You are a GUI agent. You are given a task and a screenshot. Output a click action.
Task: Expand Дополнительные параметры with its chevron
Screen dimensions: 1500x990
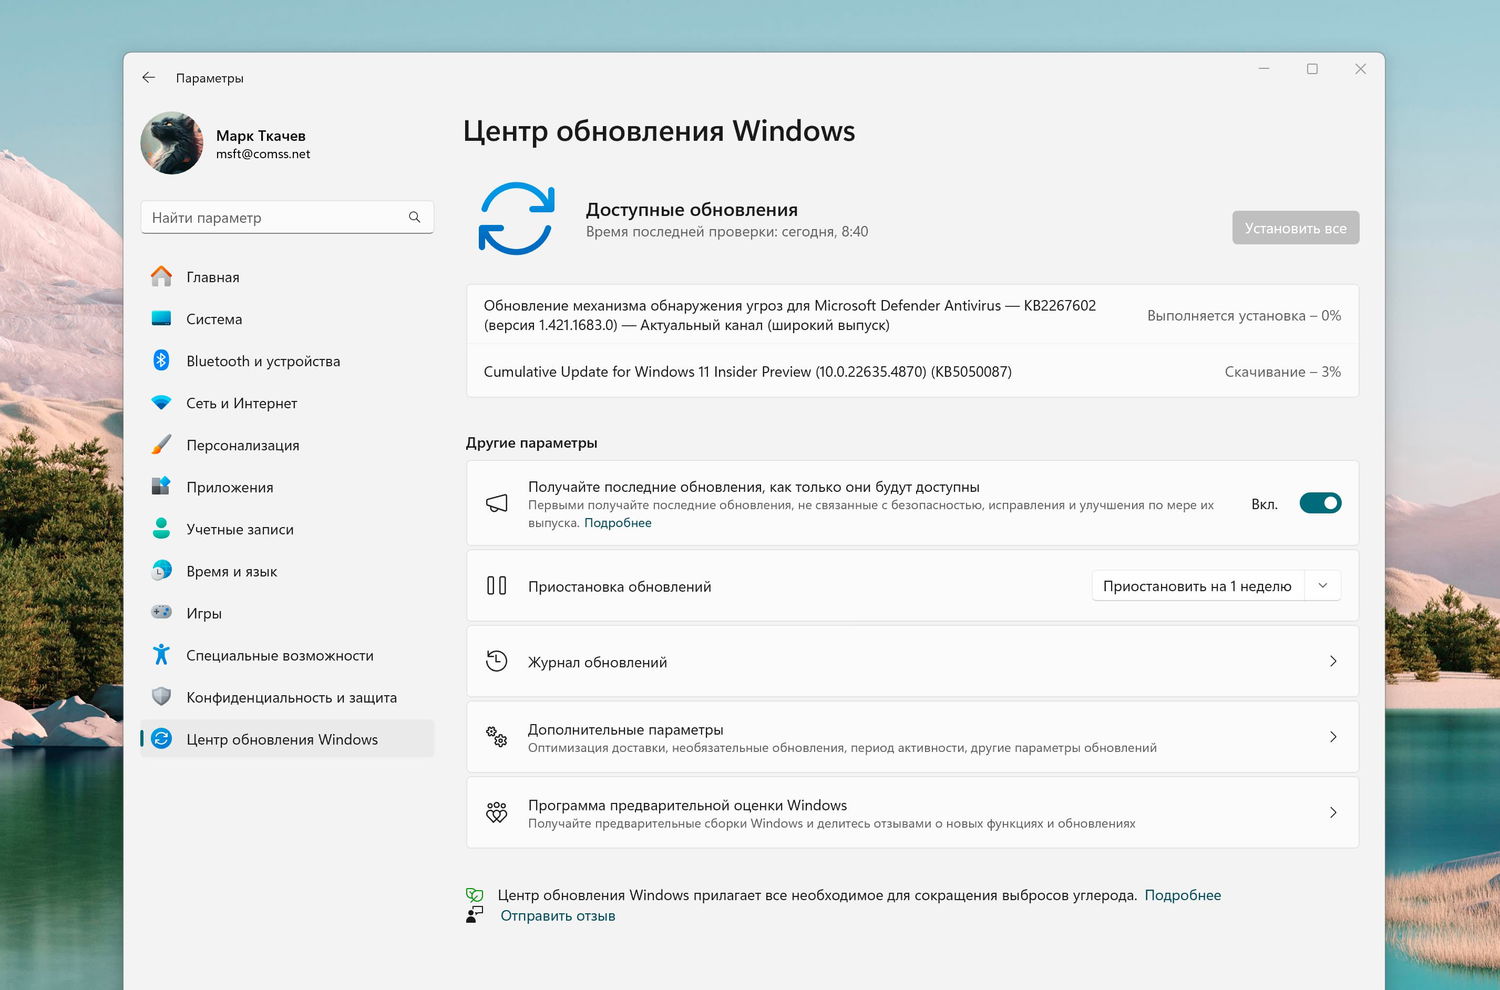[1333, 737]
